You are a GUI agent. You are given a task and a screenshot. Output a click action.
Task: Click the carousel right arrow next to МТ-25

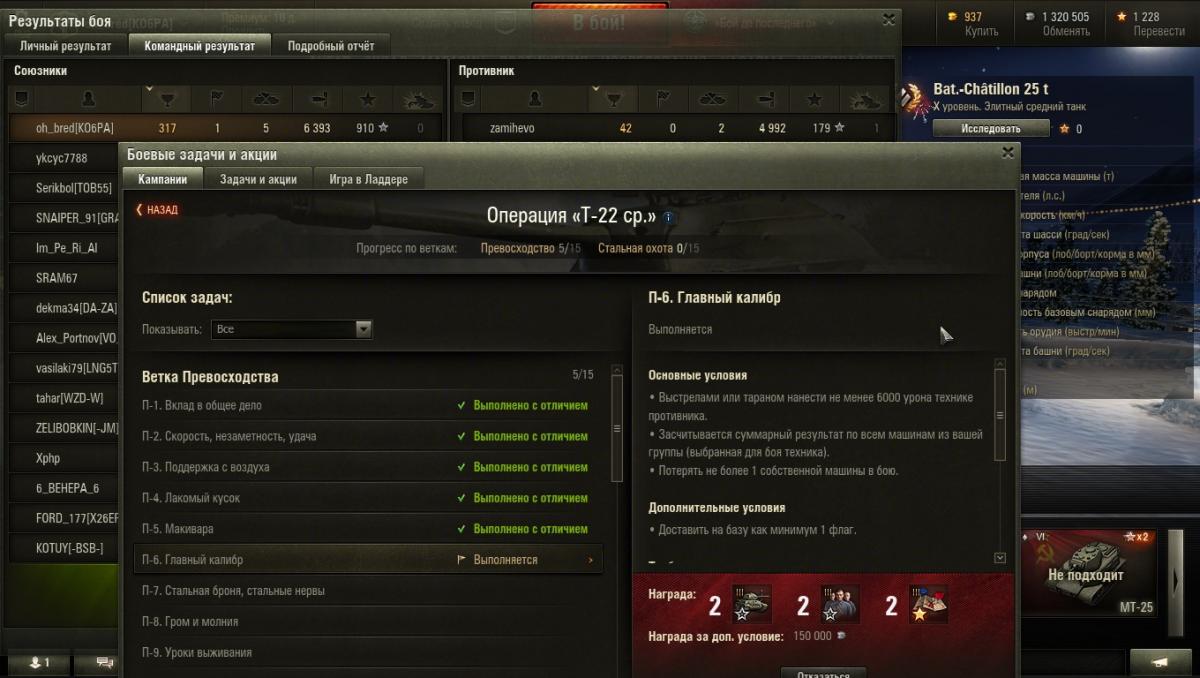1177,576
